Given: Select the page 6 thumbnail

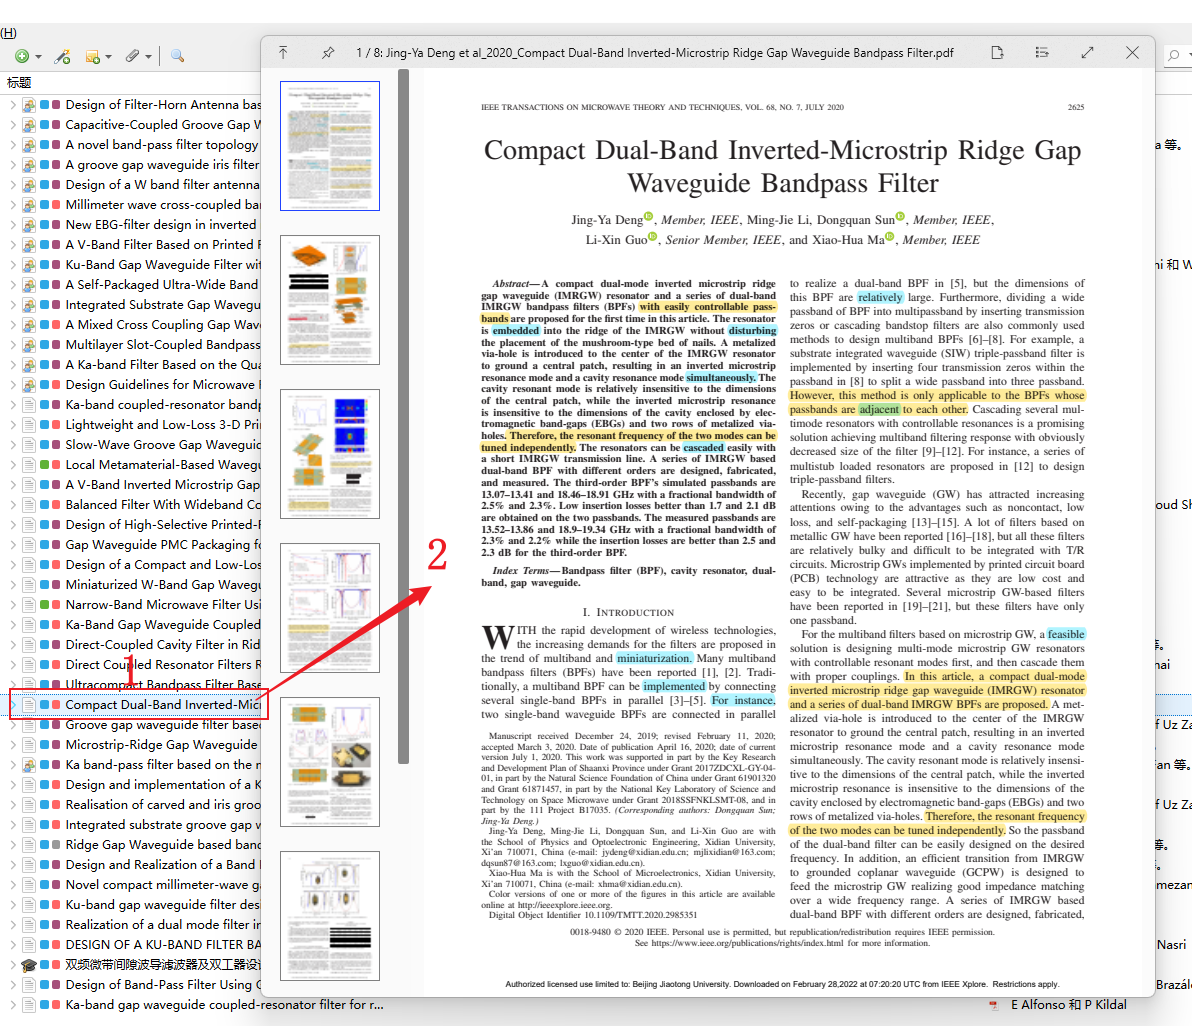Looking at the screenshot, I should 329,916.
